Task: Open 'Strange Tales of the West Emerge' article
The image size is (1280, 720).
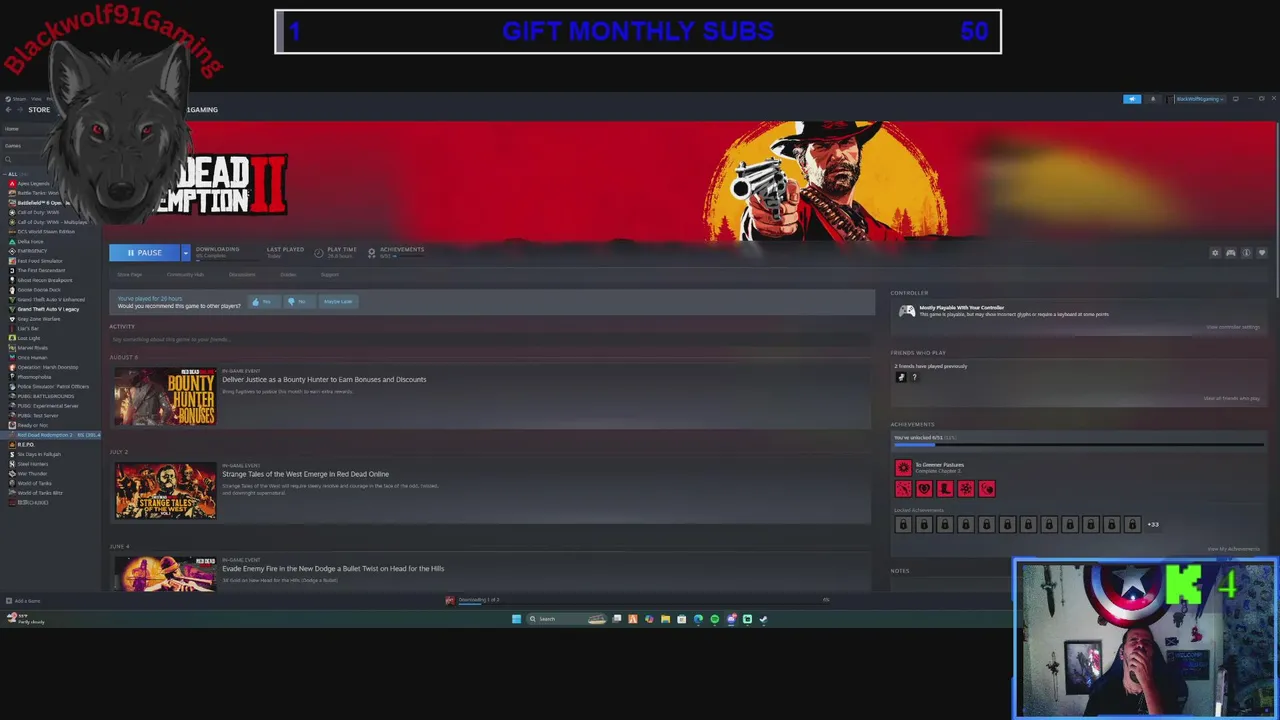Action: point(305,474)
